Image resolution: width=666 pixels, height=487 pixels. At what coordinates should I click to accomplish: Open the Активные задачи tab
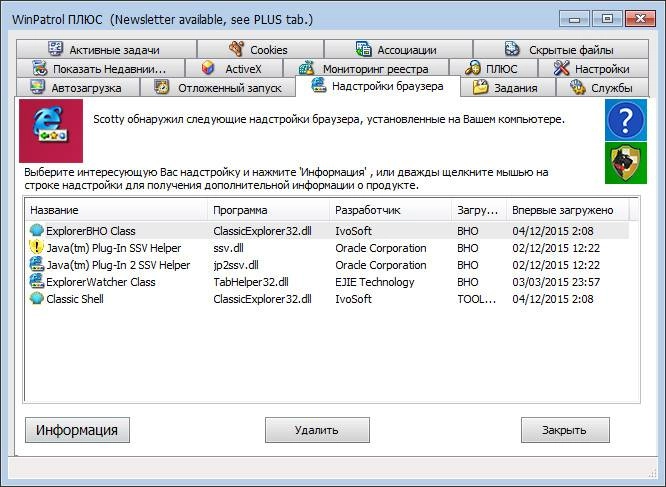(107, 49)
